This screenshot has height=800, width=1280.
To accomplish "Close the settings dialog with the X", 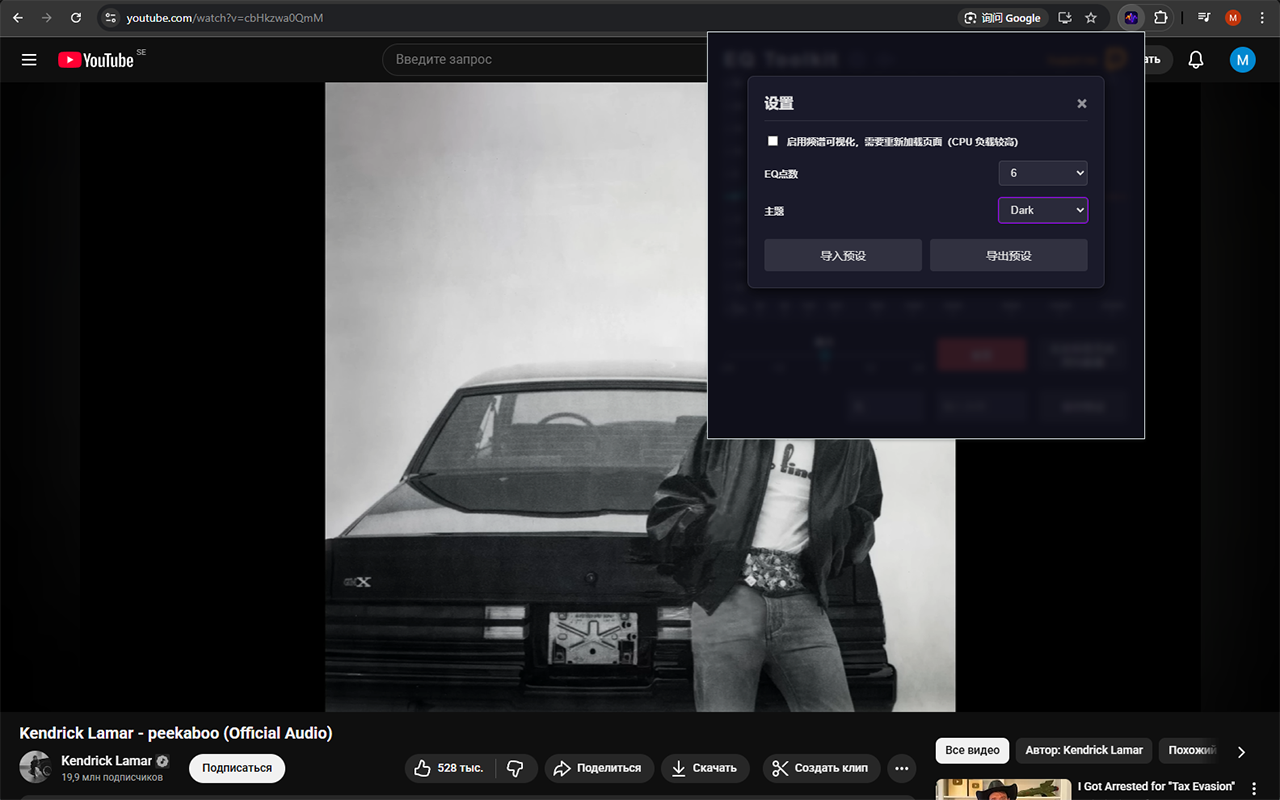I will coord(1082,104).
